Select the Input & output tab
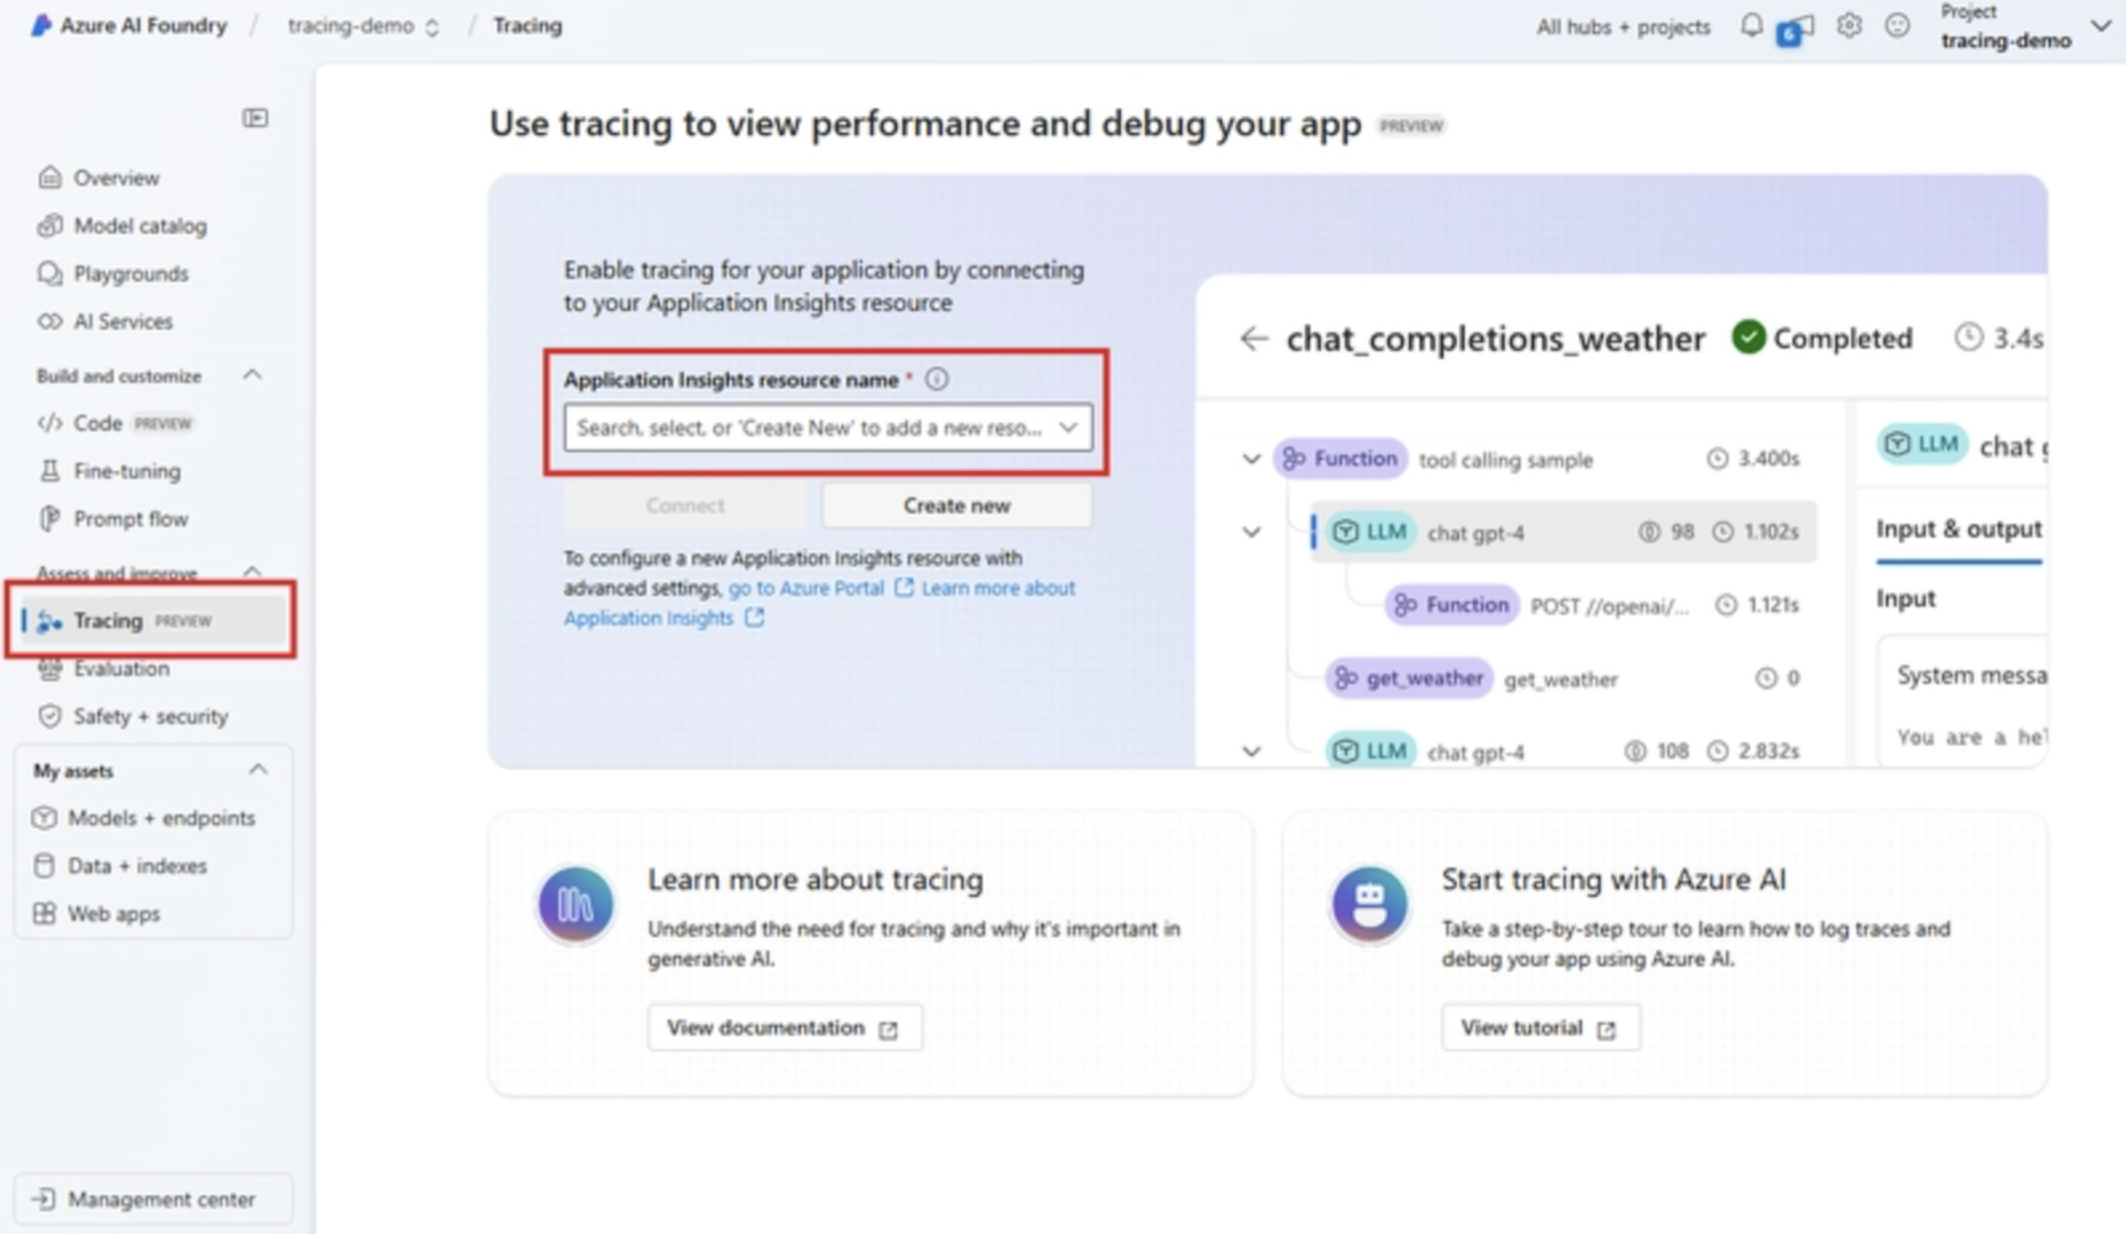 (1958, 529)
